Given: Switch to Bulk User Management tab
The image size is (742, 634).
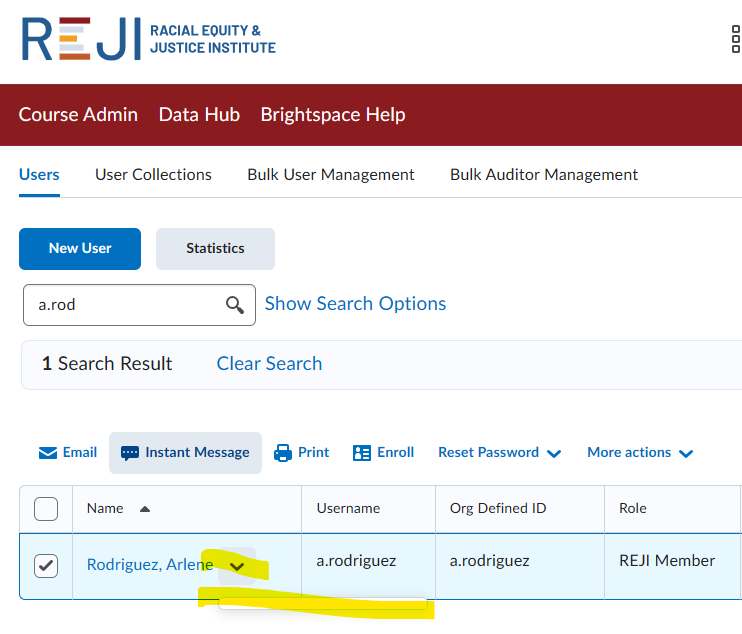Looking at the screenshot, I should (x=331, y=175).
